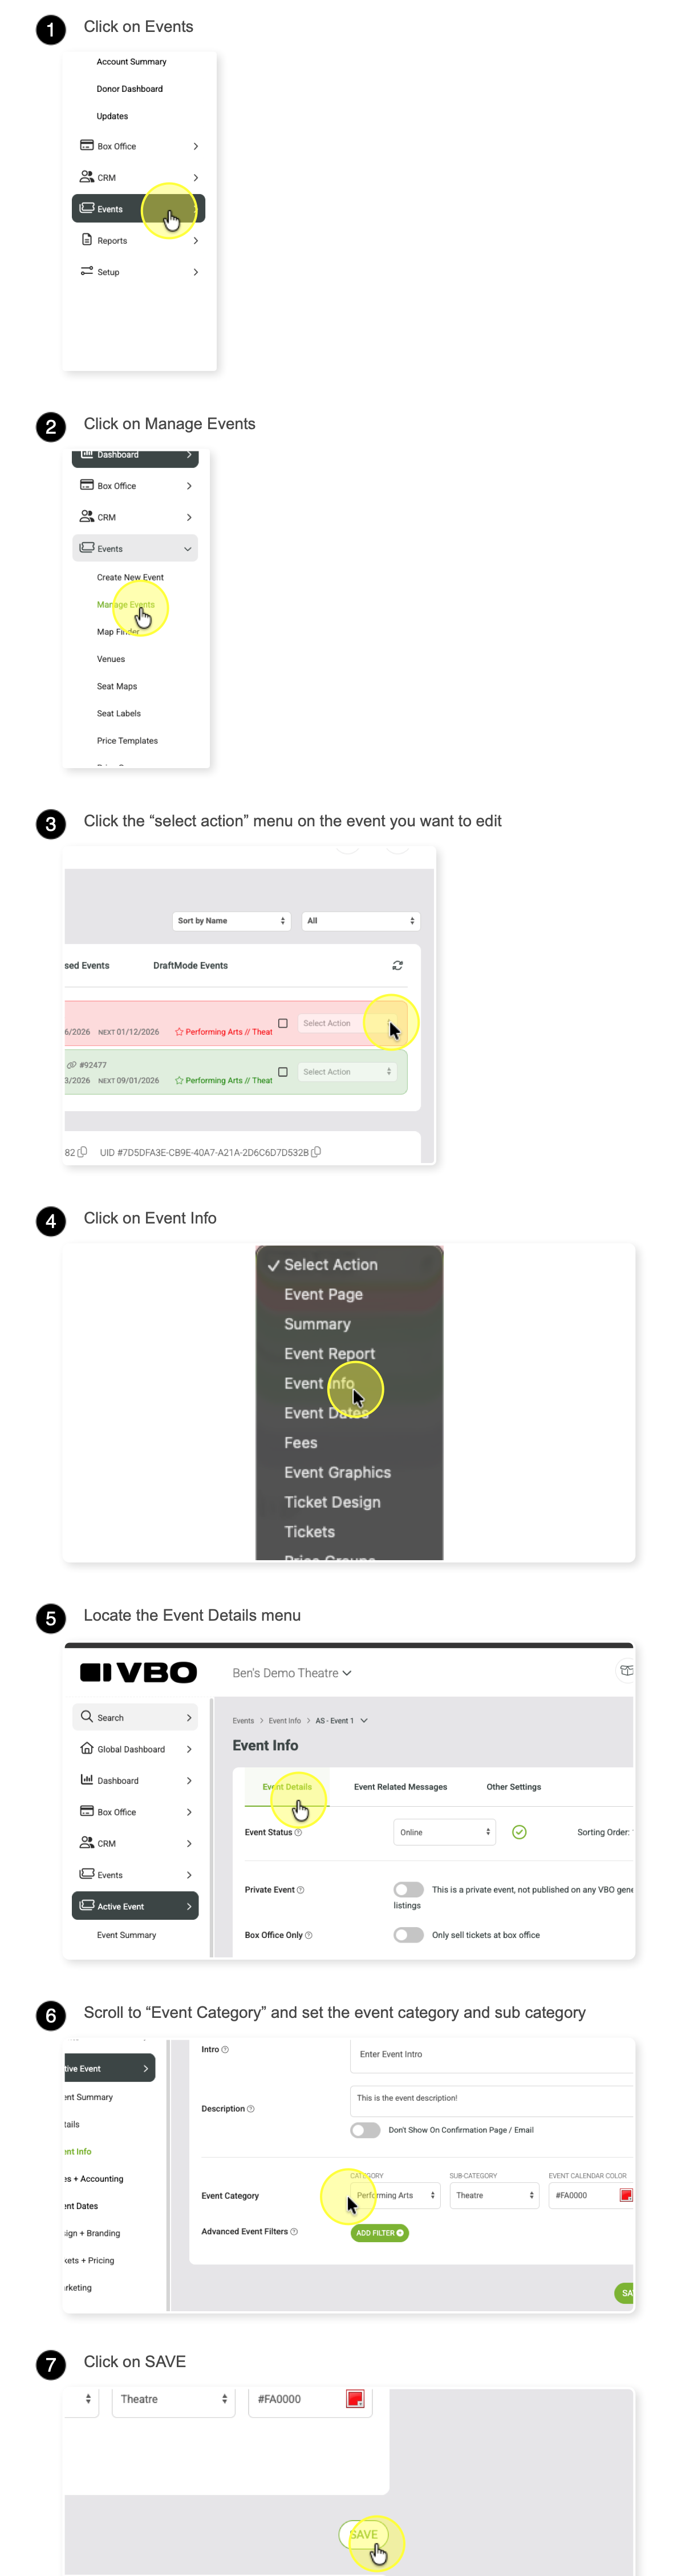
Task: Copy the UID using its copy icon
Action: (316, 1152)
